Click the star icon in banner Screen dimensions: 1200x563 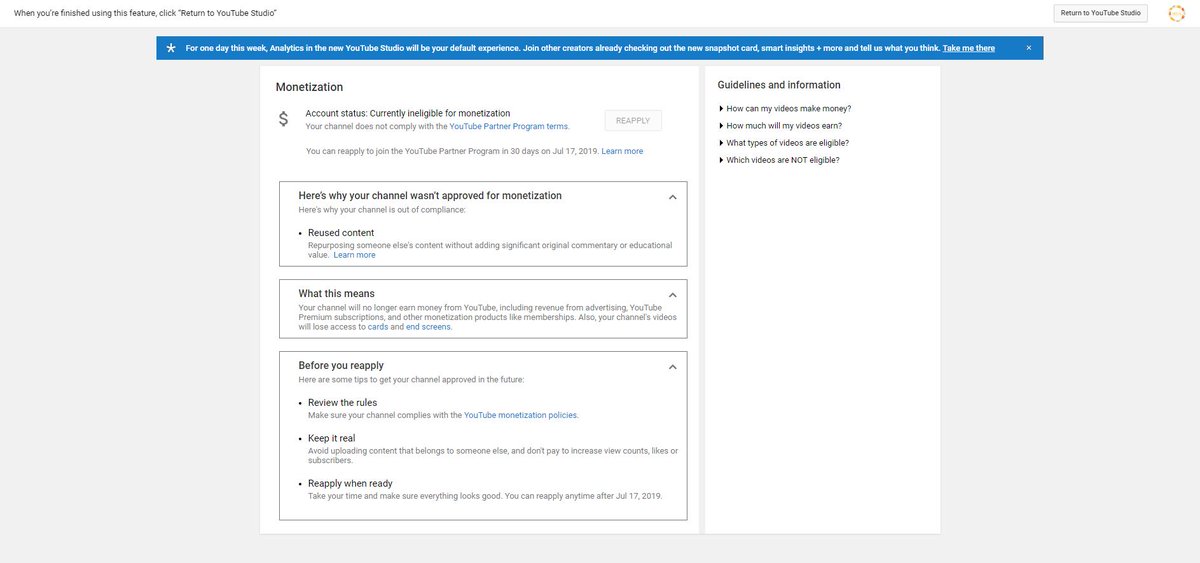(x=171, y=48)
